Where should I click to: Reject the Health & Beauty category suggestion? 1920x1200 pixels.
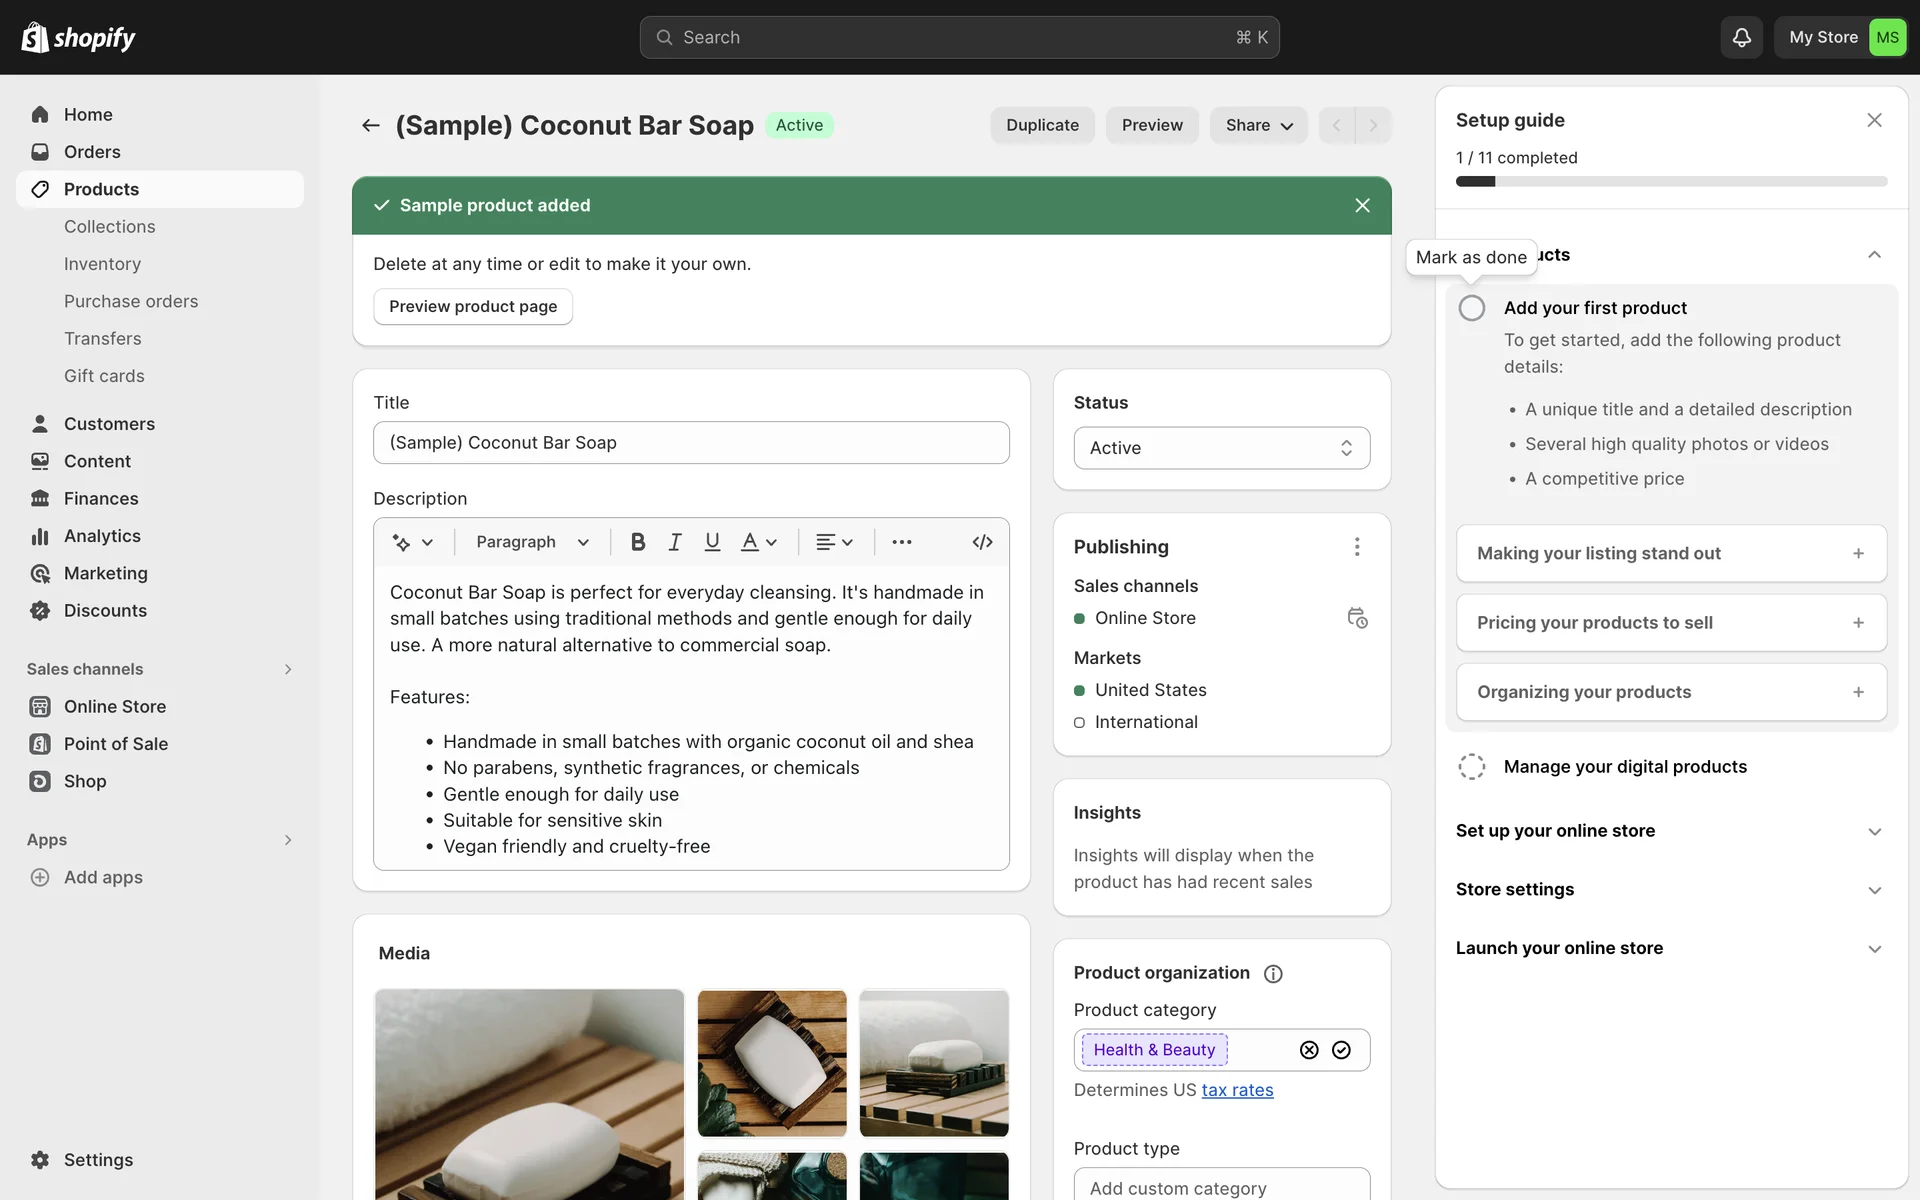(x=1309, y=1050)
